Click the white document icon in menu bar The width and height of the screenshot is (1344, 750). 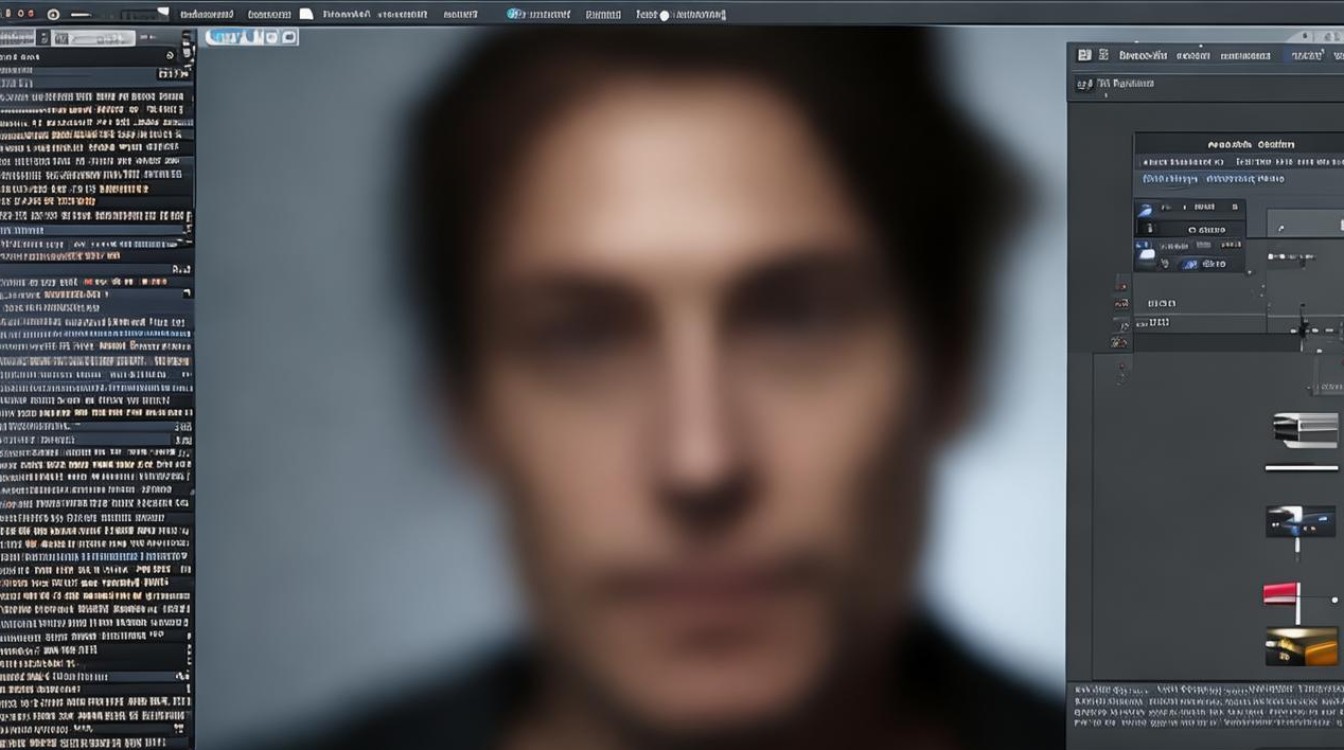[306, 14]
